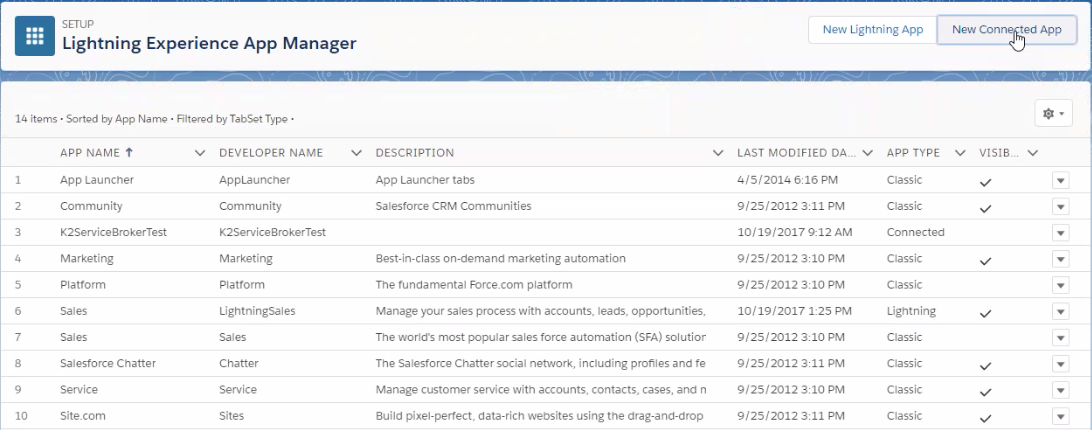Open the Description column chevron menu
Image resolution: width=1092 pixels, height=430 pixels.
click(718, 153)
